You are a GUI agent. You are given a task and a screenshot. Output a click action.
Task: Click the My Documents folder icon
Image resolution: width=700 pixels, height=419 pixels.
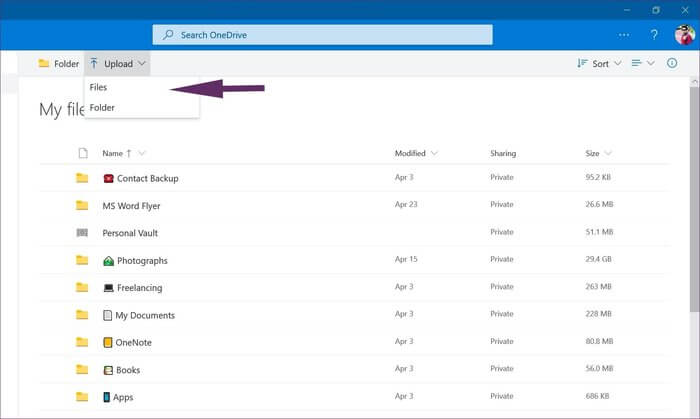click(82, 315)
